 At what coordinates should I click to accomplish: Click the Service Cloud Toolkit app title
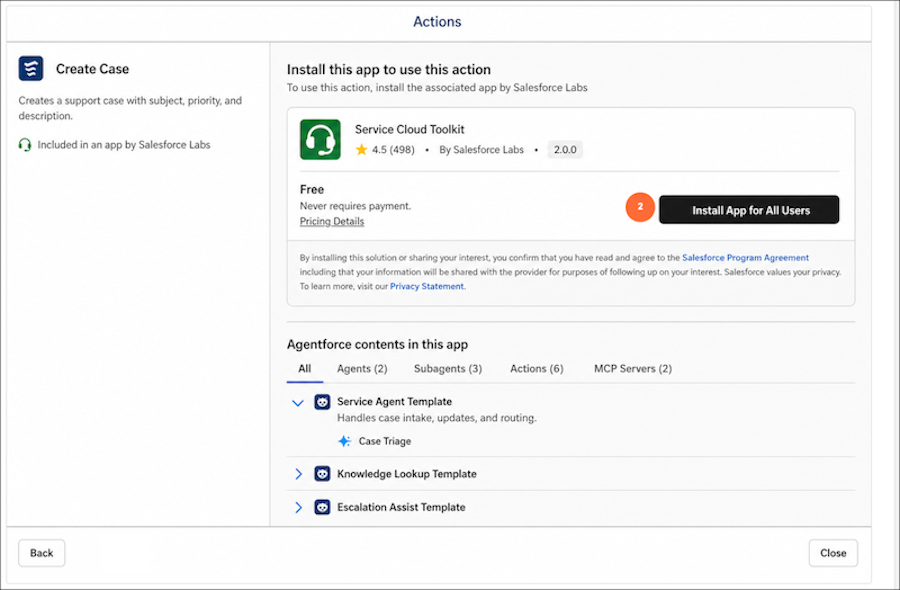[409, 130]
